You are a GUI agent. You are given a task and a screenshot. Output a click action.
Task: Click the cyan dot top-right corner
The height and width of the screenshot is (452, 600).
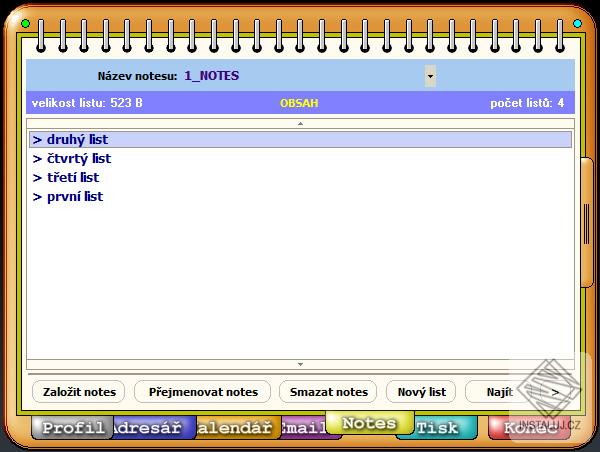577,24
